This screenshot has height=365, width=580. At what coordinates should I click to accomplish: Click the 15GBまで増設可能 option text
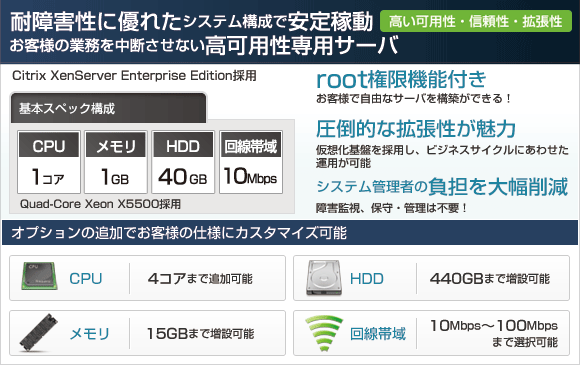tap(200, 334)
